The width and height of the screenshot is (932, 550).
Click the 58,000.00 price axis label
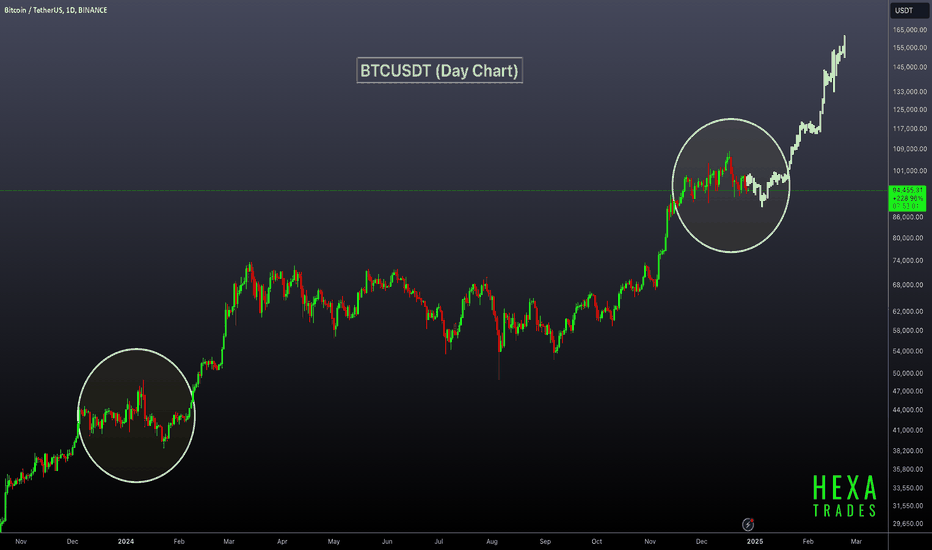click(909, 331)
